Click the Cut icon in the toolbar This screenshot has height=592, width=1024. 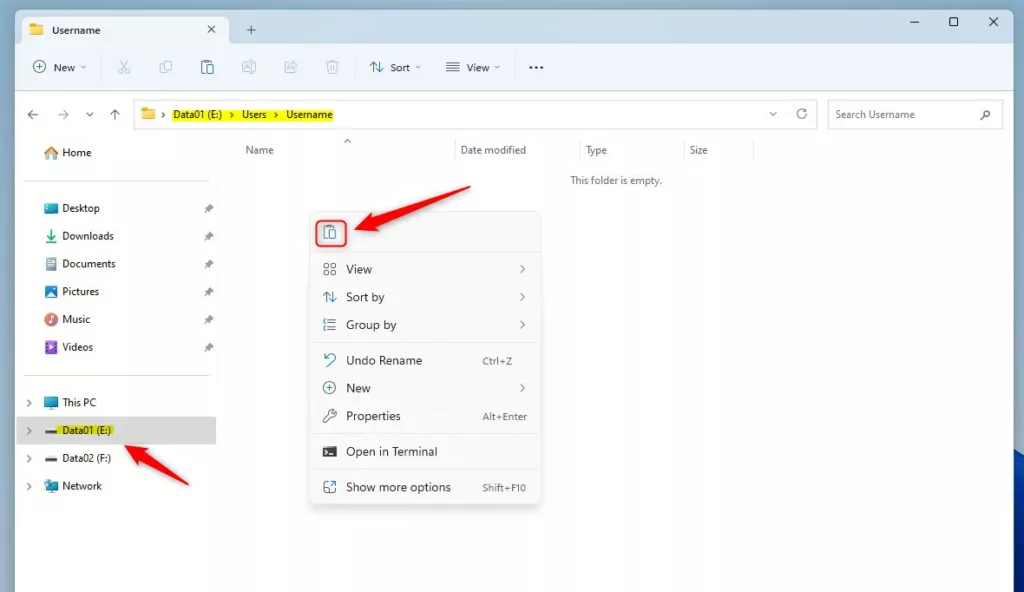tap(124, 67)
